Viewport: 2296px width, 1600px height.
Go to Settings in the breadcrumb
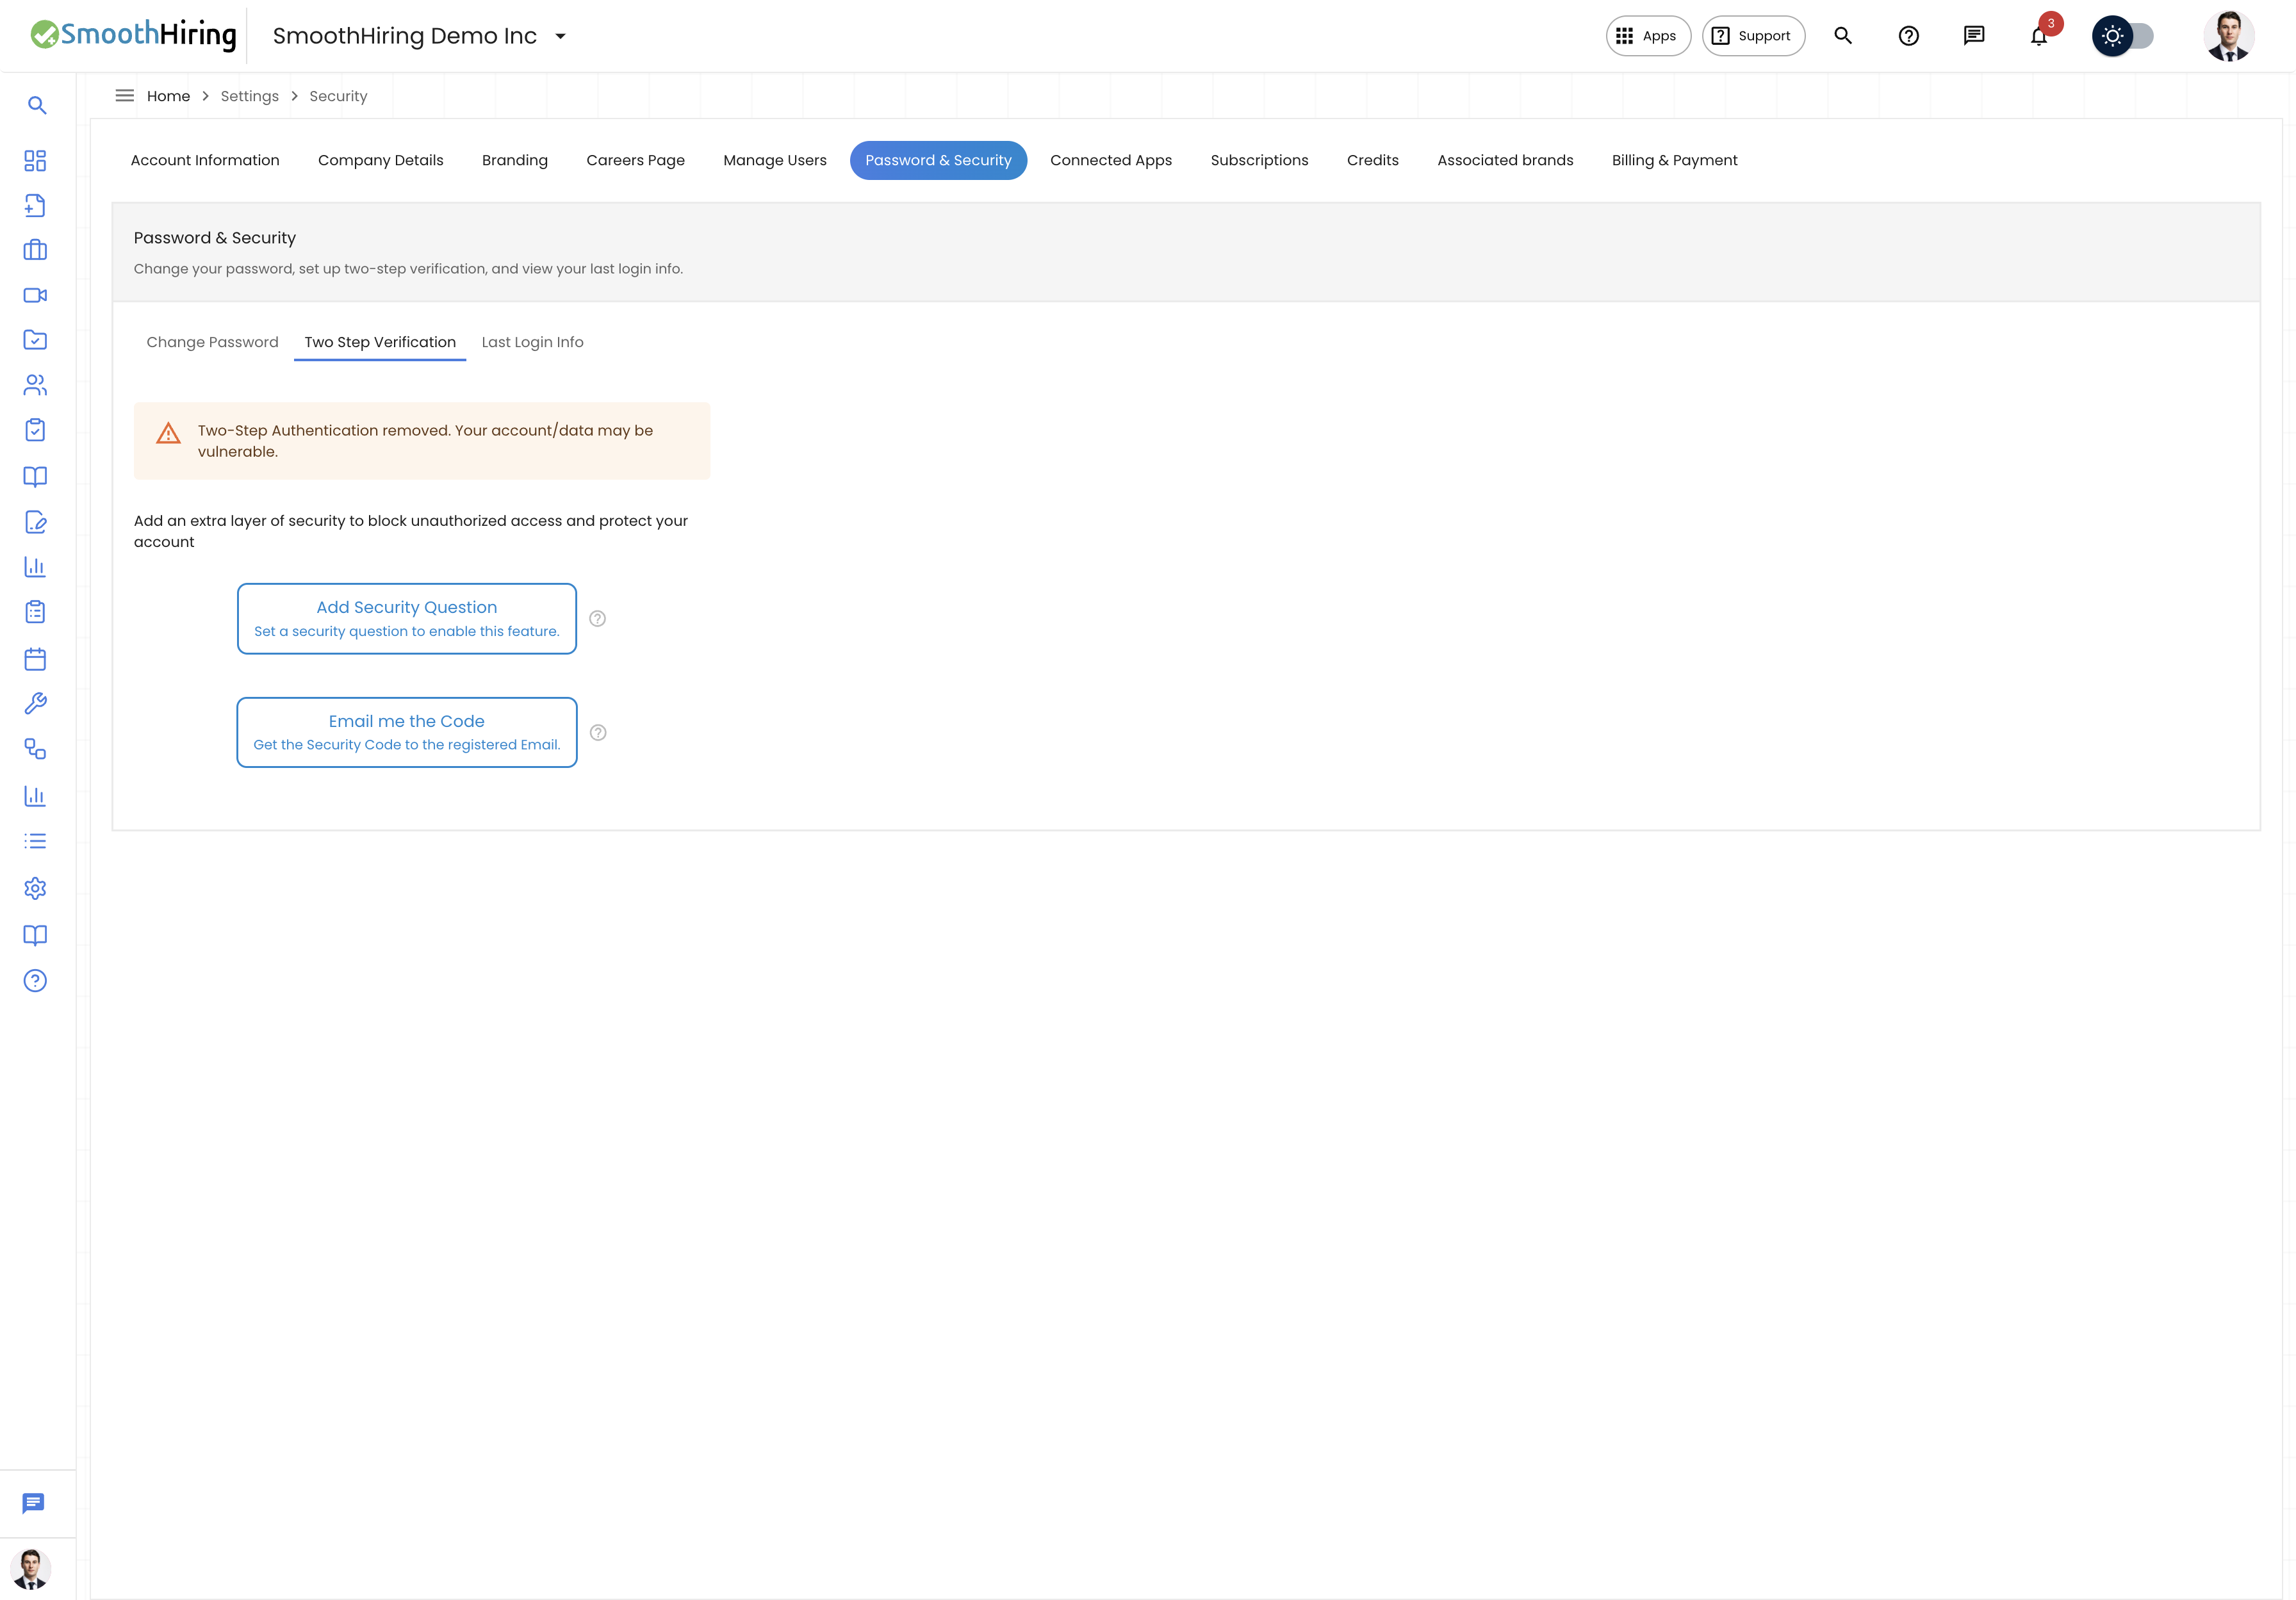pos(250,96)
